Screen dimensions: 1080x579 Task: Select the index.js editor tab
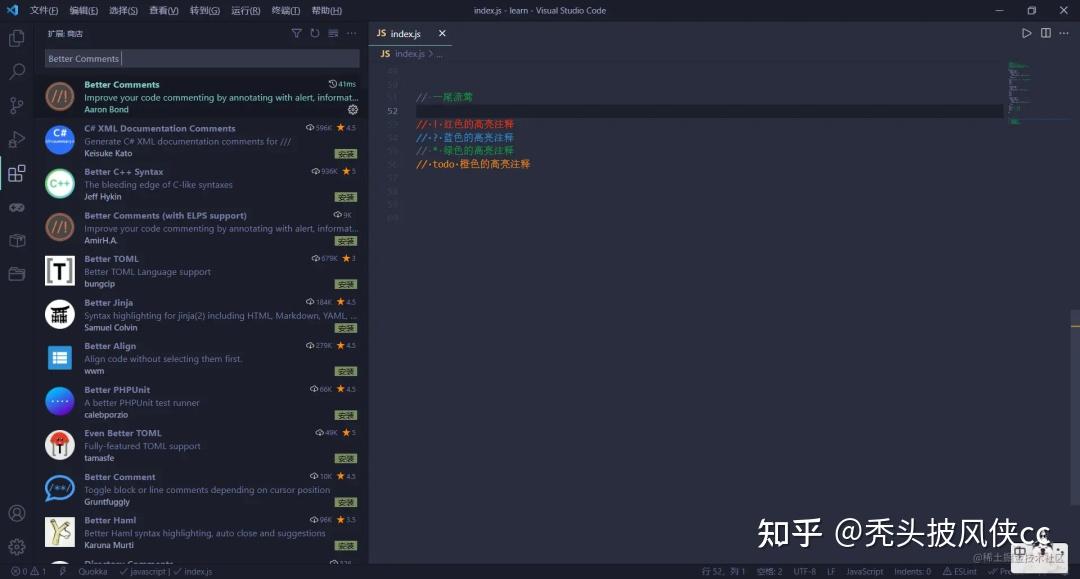click(411, 33)
